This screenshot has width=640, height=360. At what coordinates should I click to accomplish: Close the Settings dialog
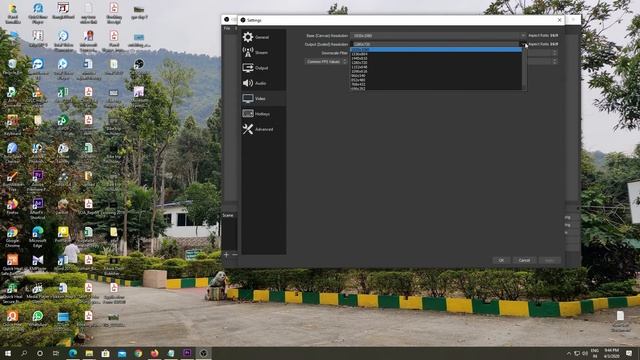click(x=559, y=20)
